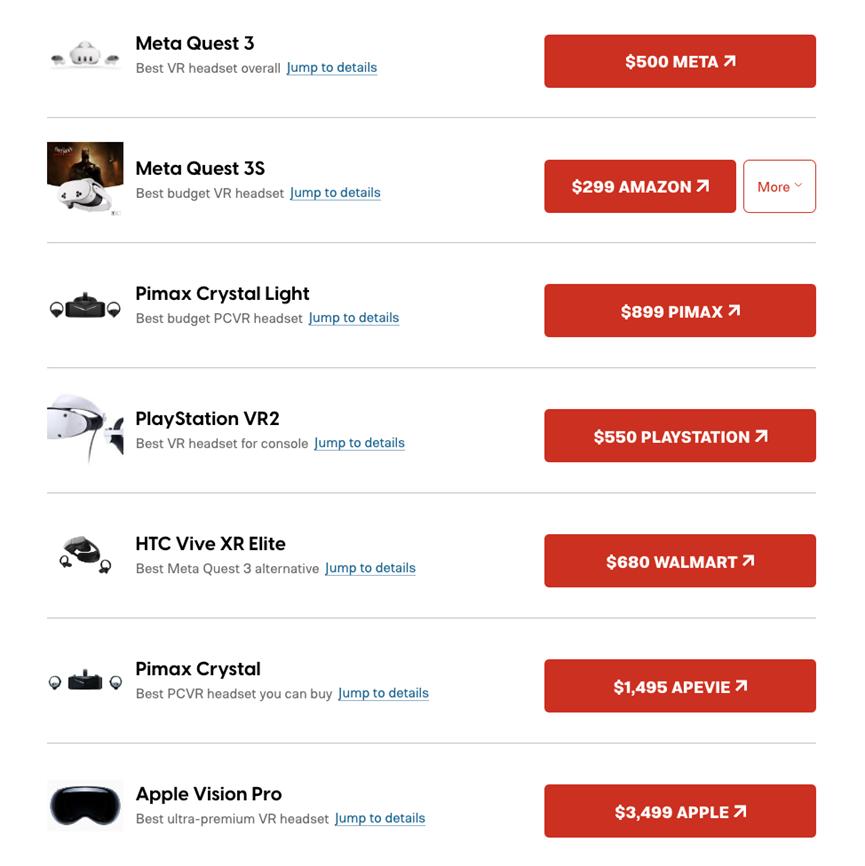Open the $500 Meta deal button

(680, 61)
